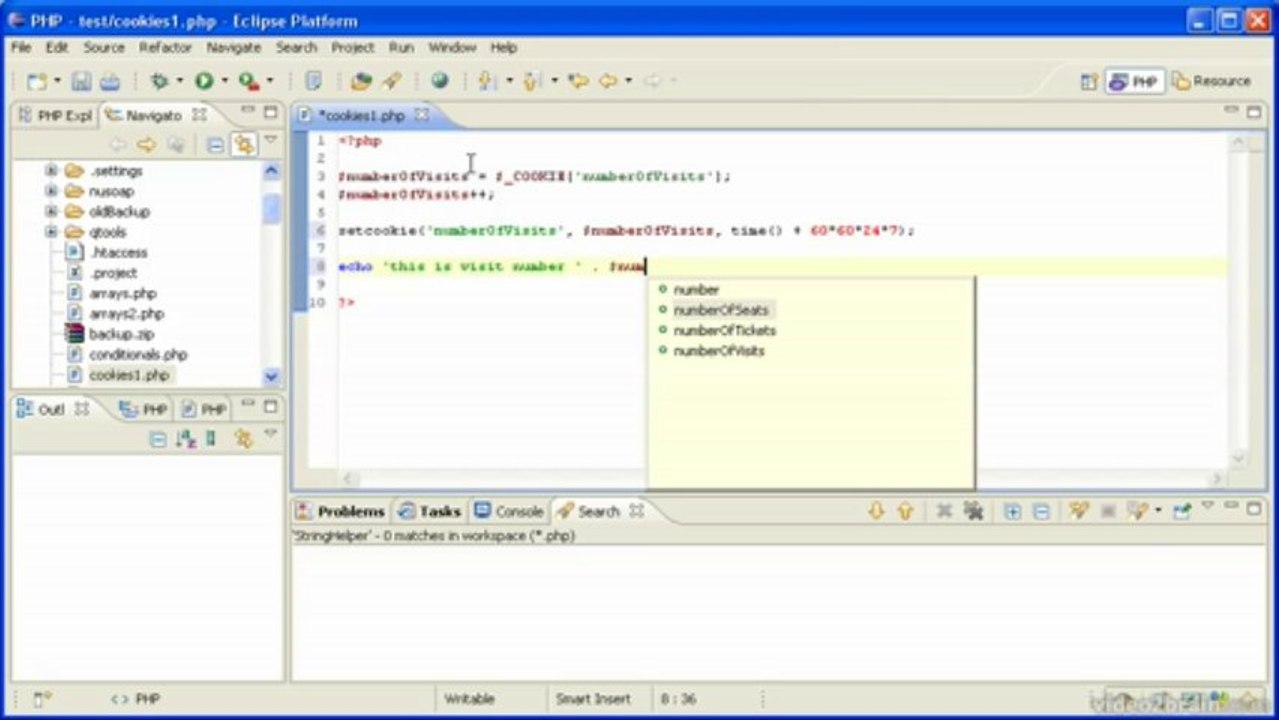The image size is (1279, 720).
Task: Collapse all in the Outline view
Action: point(157,439)
